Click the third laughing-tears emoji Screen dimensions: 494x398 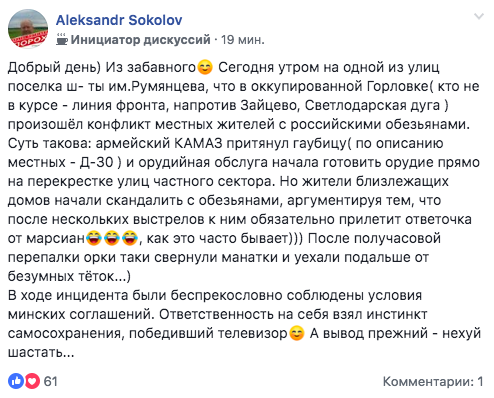tap(130, 238)
